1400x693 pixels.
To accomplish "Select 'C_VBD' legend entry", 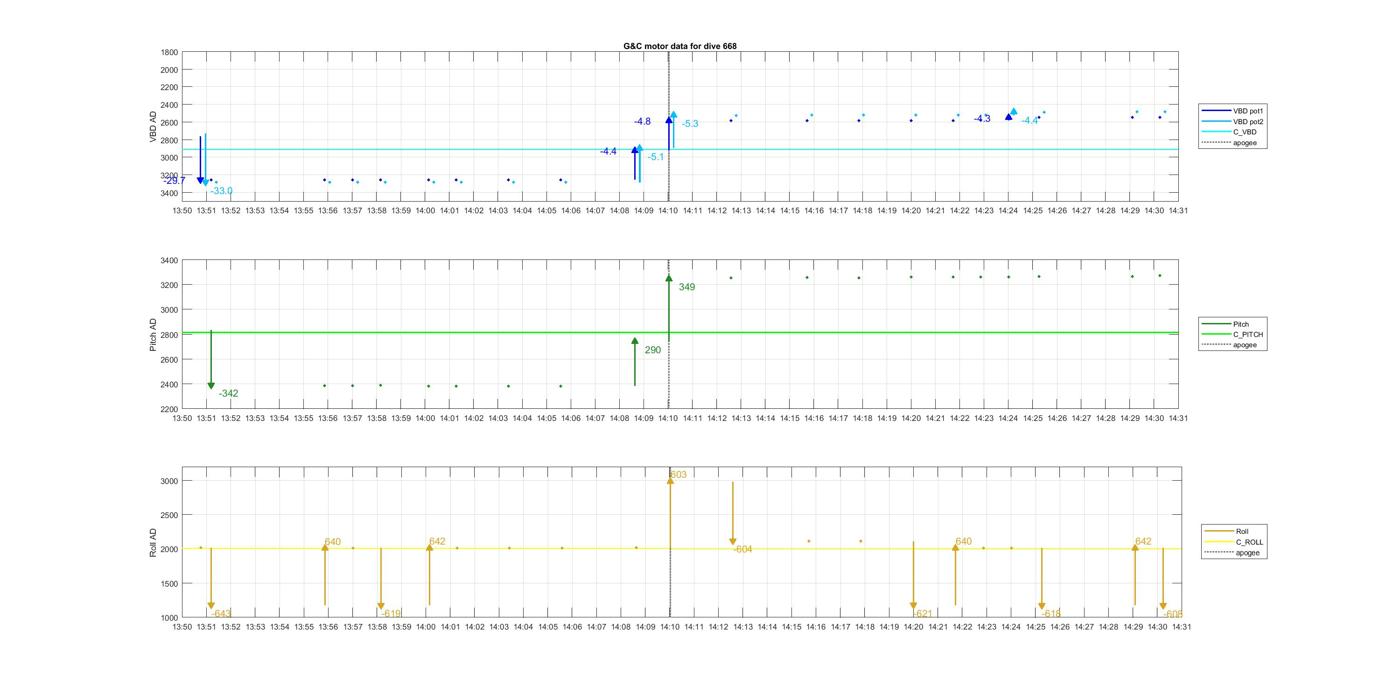I will 1245,132.
